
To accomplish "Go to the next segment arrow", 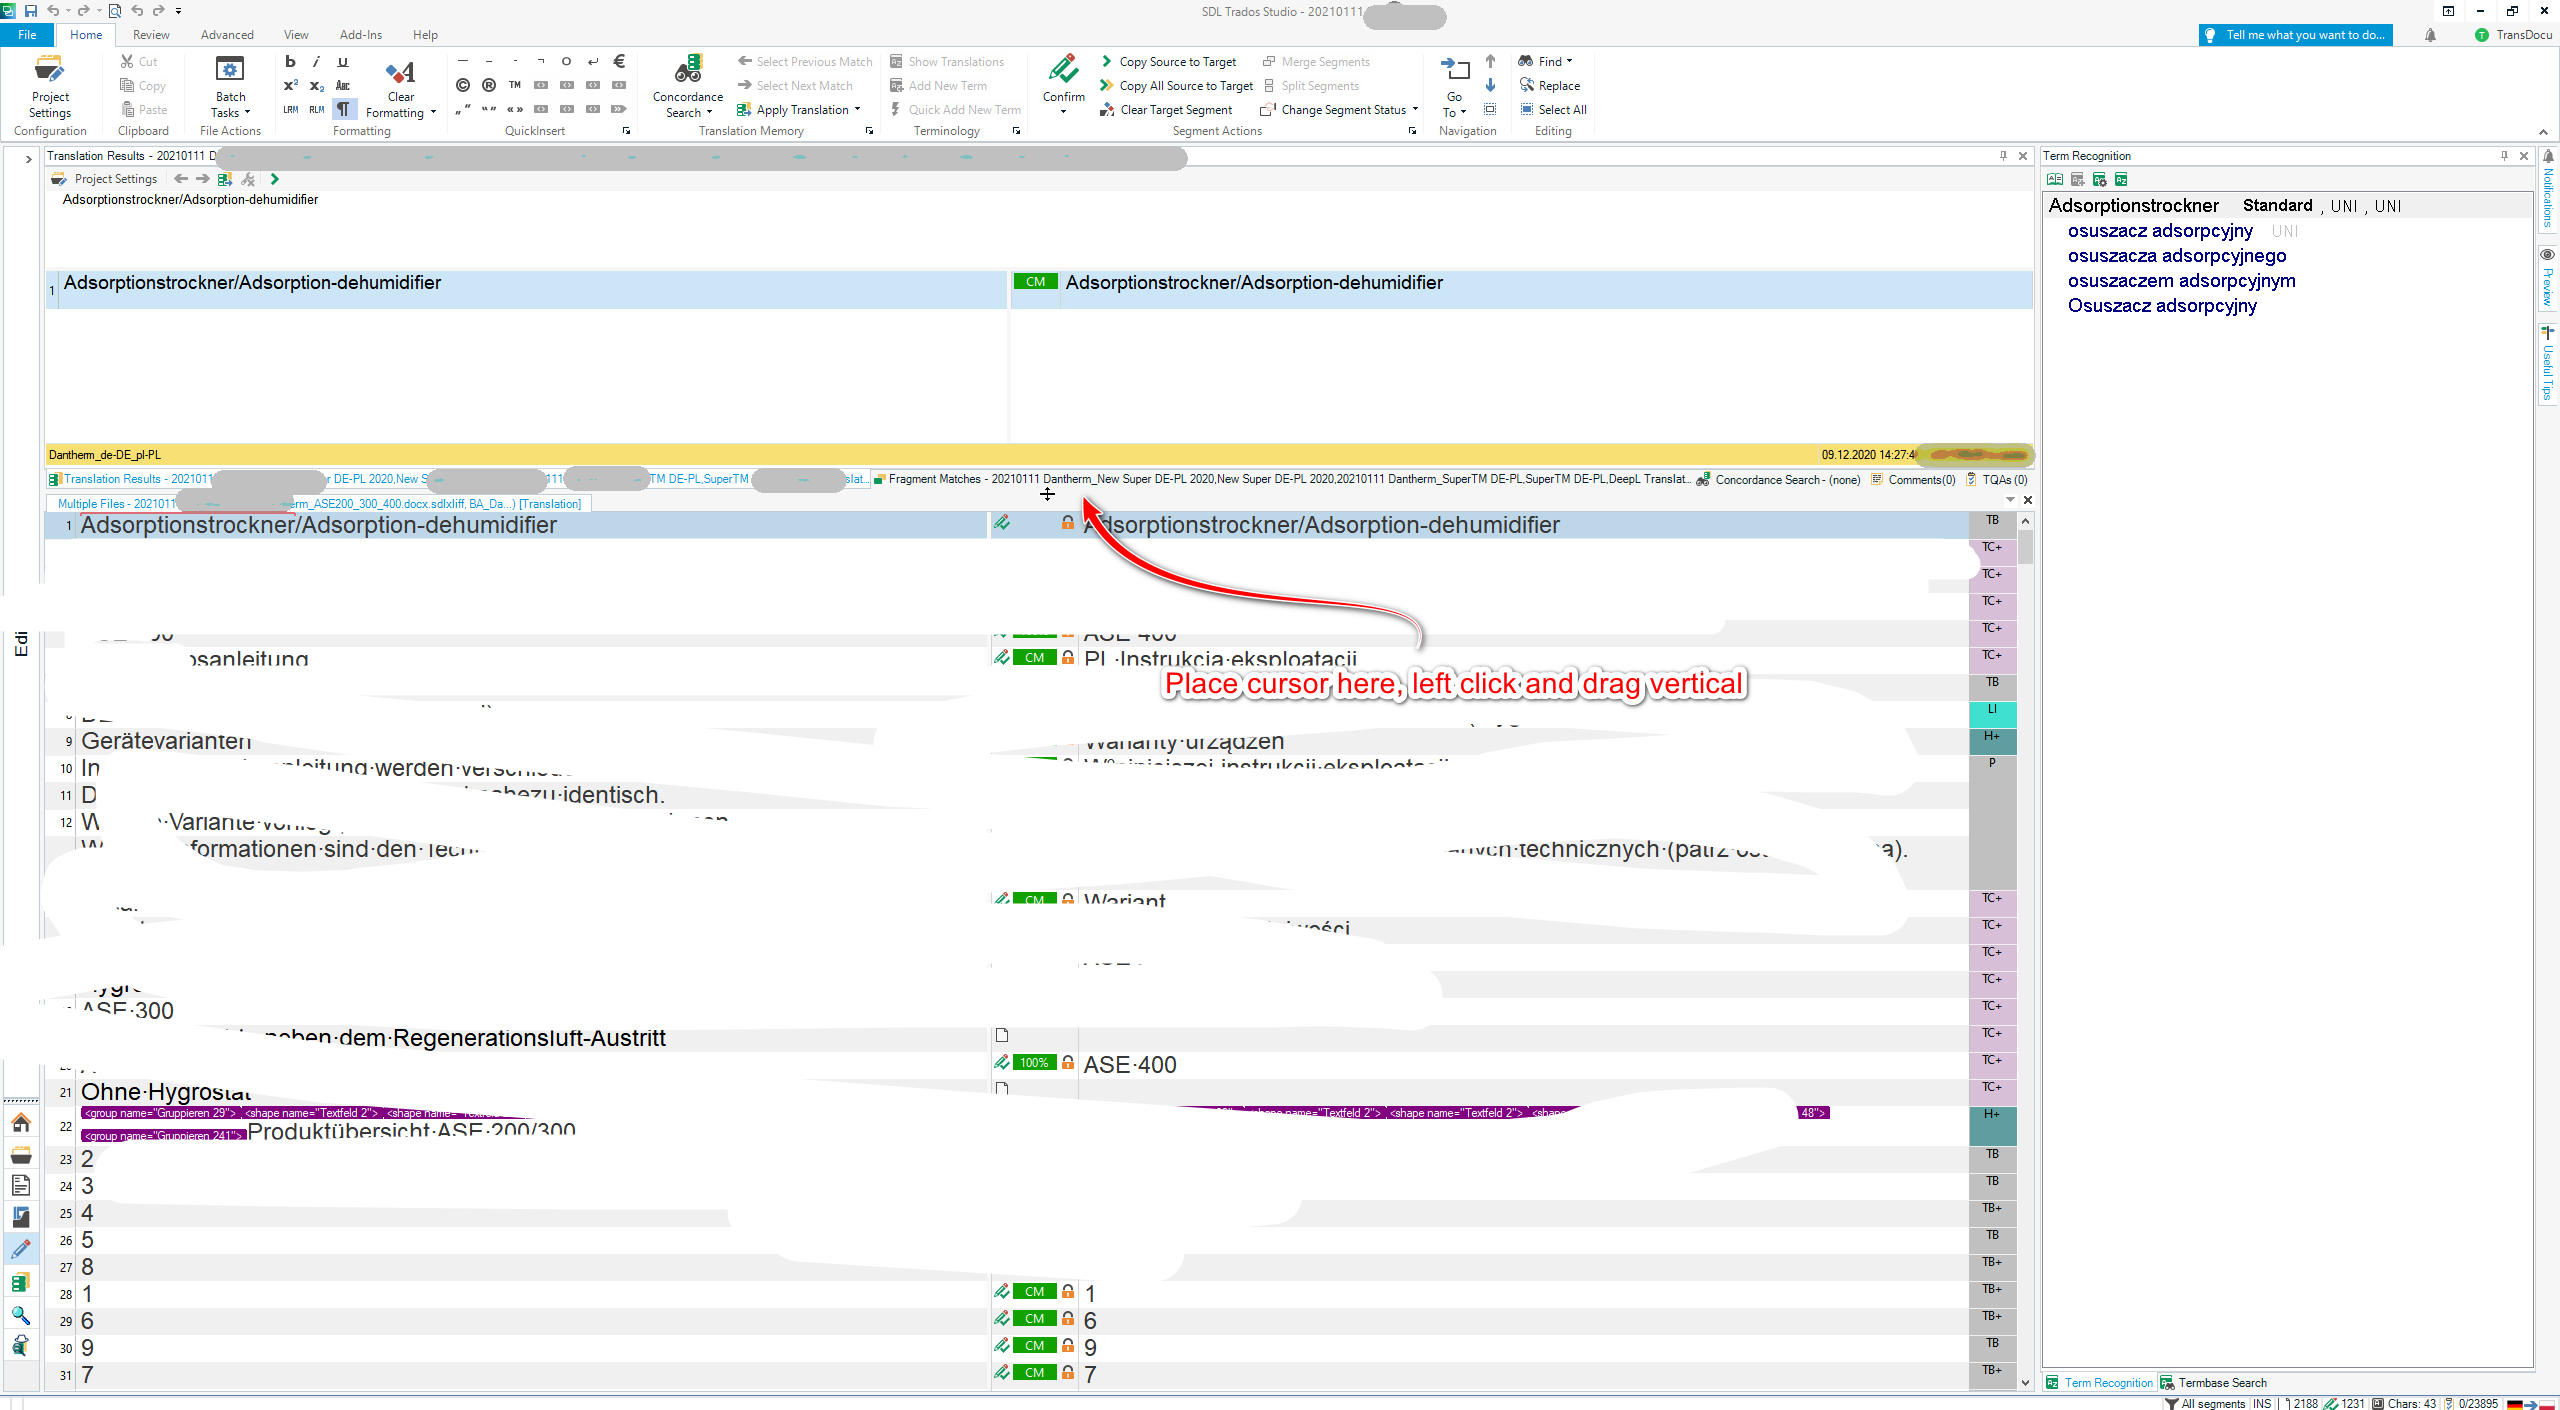I will [1490, 86].
